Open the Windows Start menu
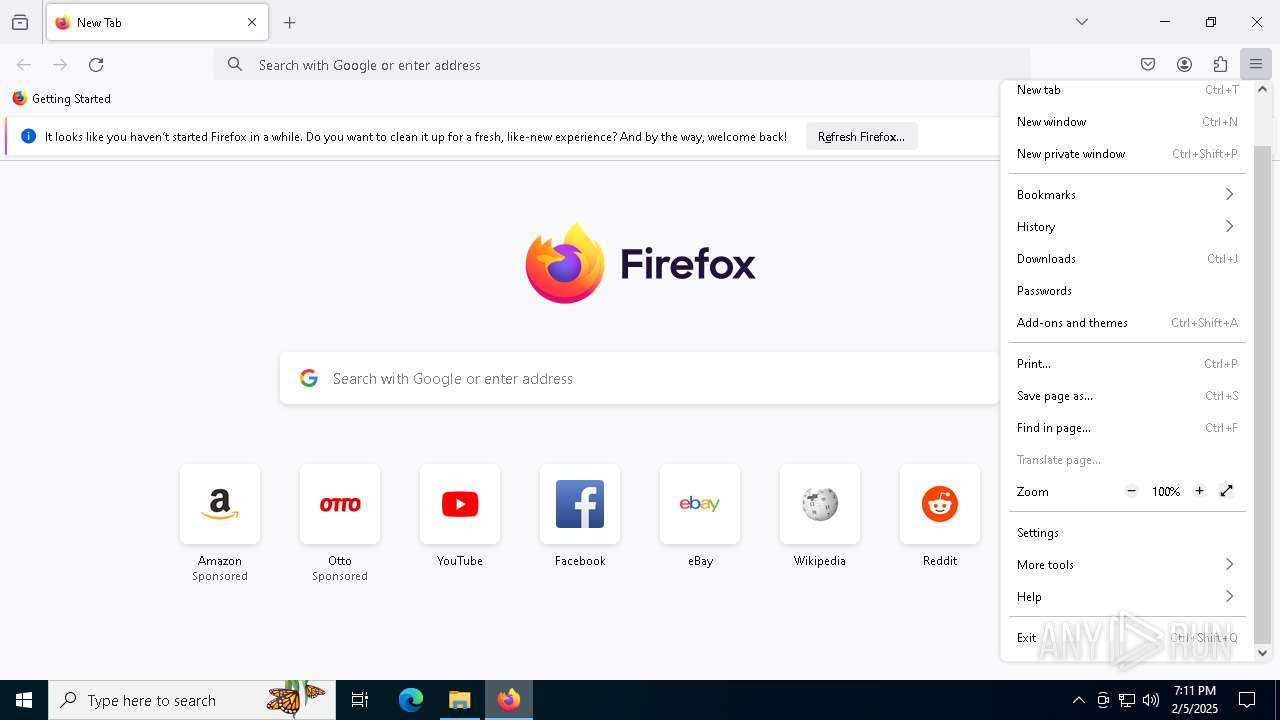The height and width of the screenshot is (720, 1280). coord(24,700)
